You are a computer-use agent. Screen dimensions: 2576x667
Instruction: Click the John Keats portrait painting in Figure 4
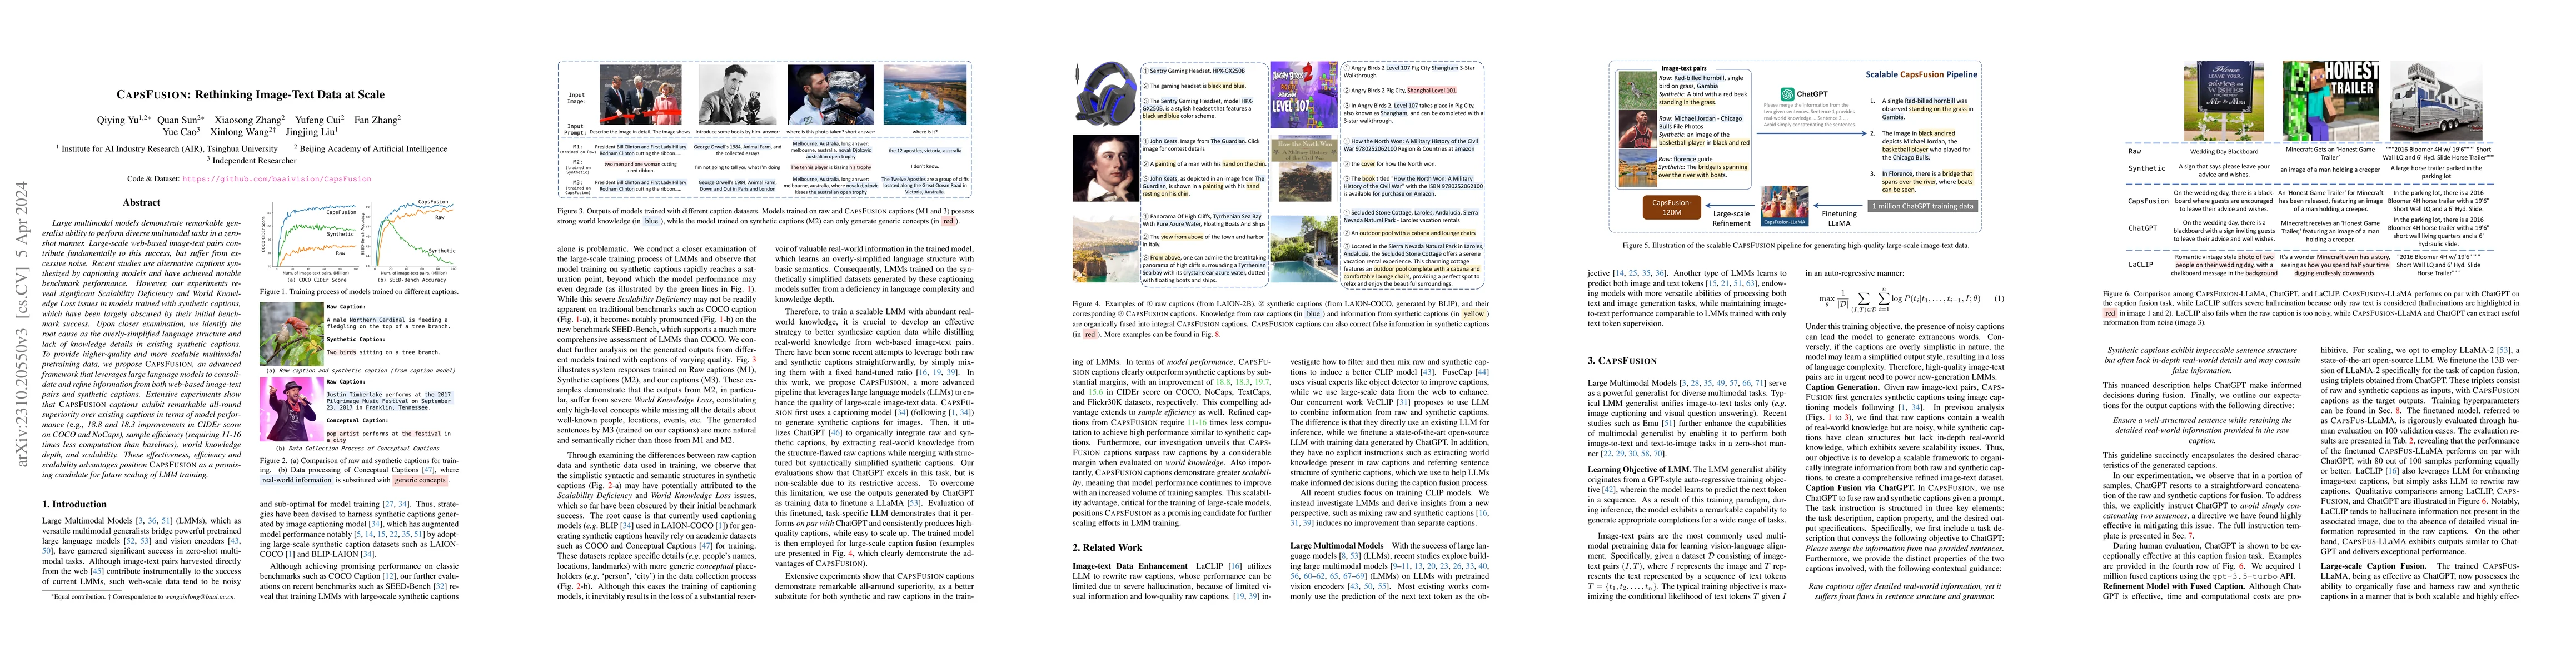1105,170
